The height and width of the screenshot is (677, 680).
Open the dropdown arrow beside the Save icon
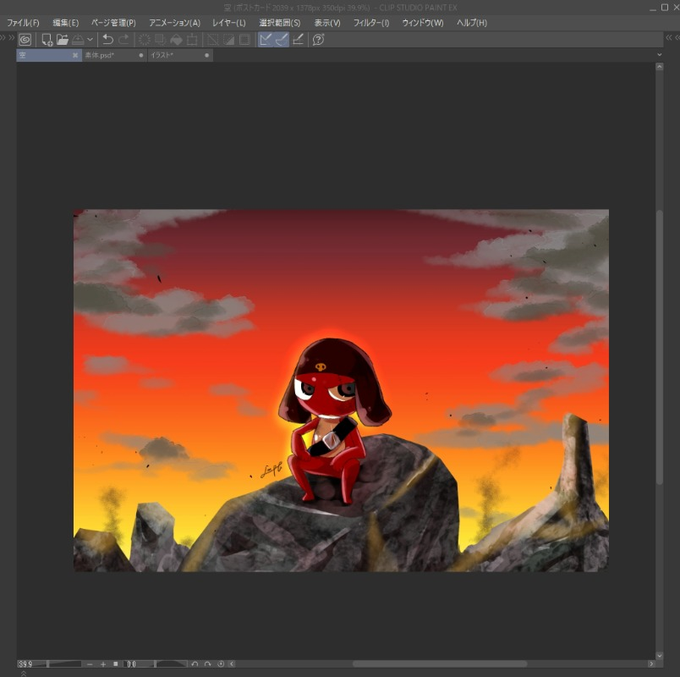[x=90, y=40]
